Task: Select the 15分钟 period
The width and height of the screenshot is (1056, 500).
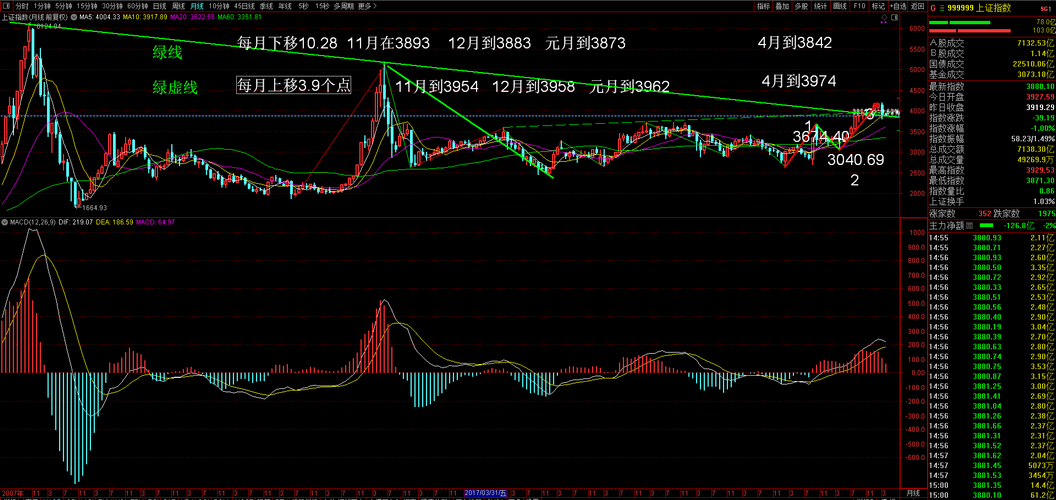Action: point(87,6)
